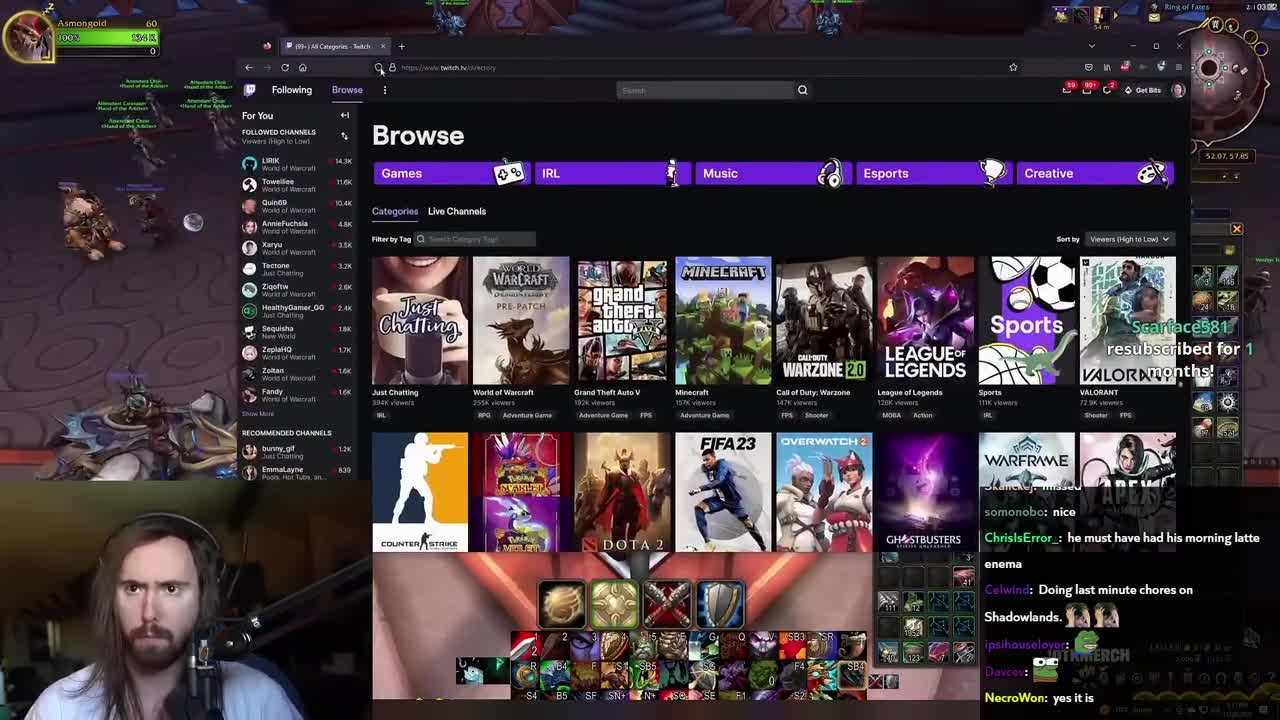1280x720 pixels.
Task: Open LIRIK channel in sidebar
Action: click(297, 164)
